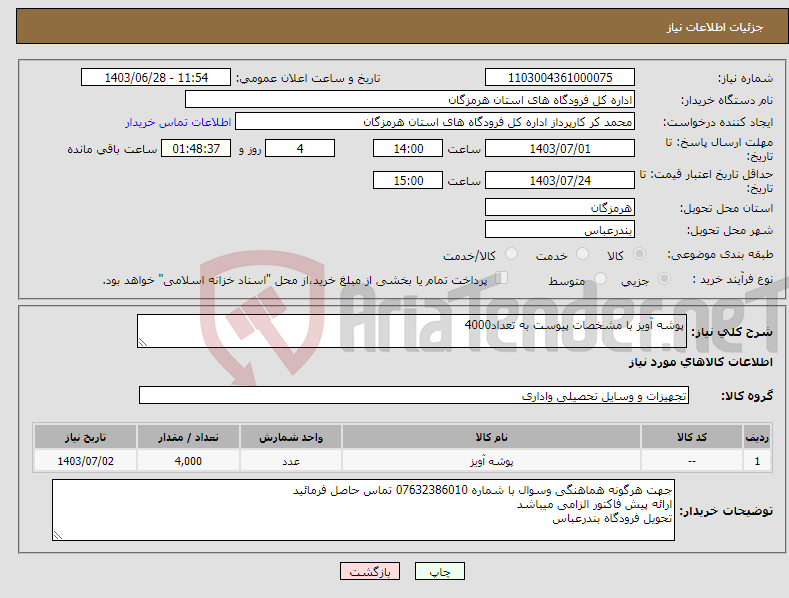Select the کالا radio button
Screen dimensions: 789x598
click(639, 254)
